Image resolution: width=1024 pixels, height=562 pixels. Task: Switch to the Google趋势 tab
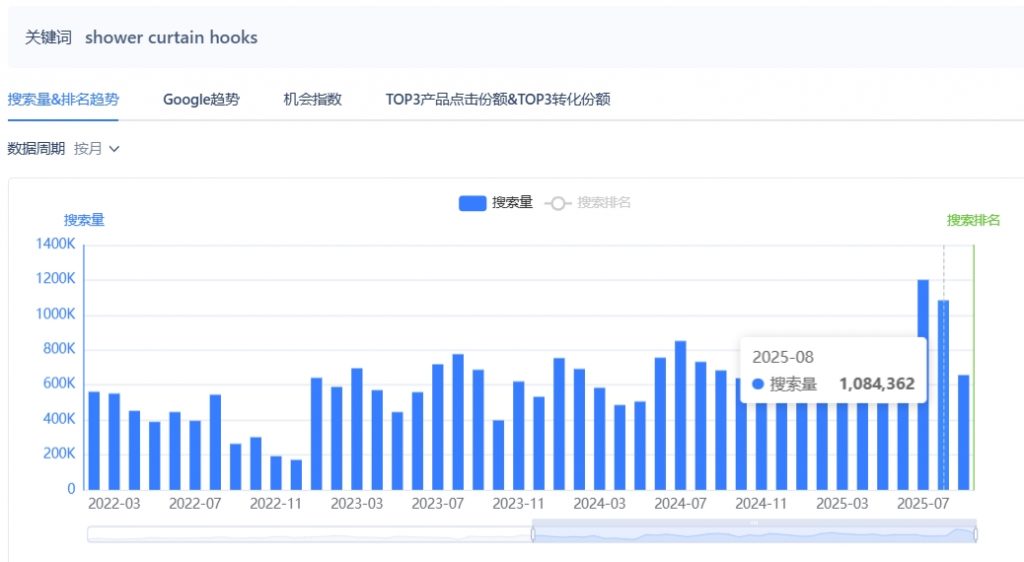[201, 99]
